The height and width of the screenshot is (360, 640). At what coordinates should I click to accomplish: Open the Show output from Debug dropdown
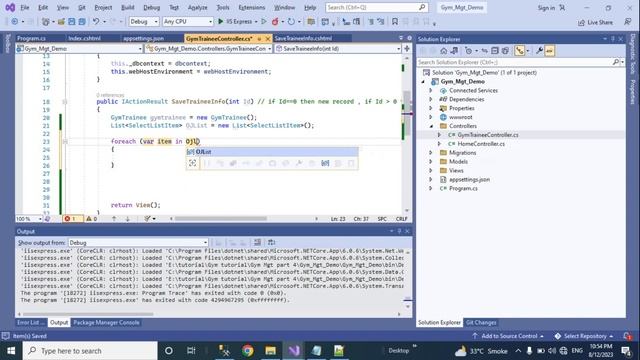pyautogui.click(x=138, y=242)
